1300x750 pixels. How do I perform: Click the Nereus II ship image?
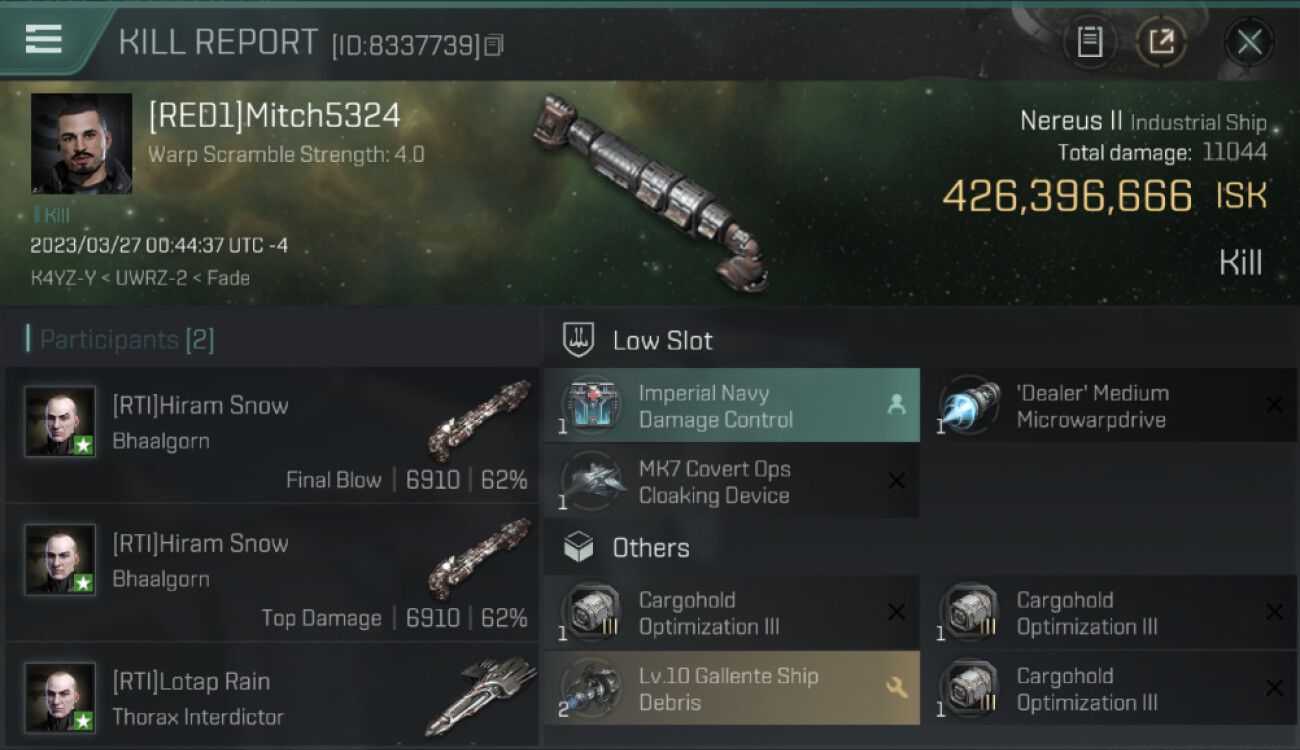point(652,190)
